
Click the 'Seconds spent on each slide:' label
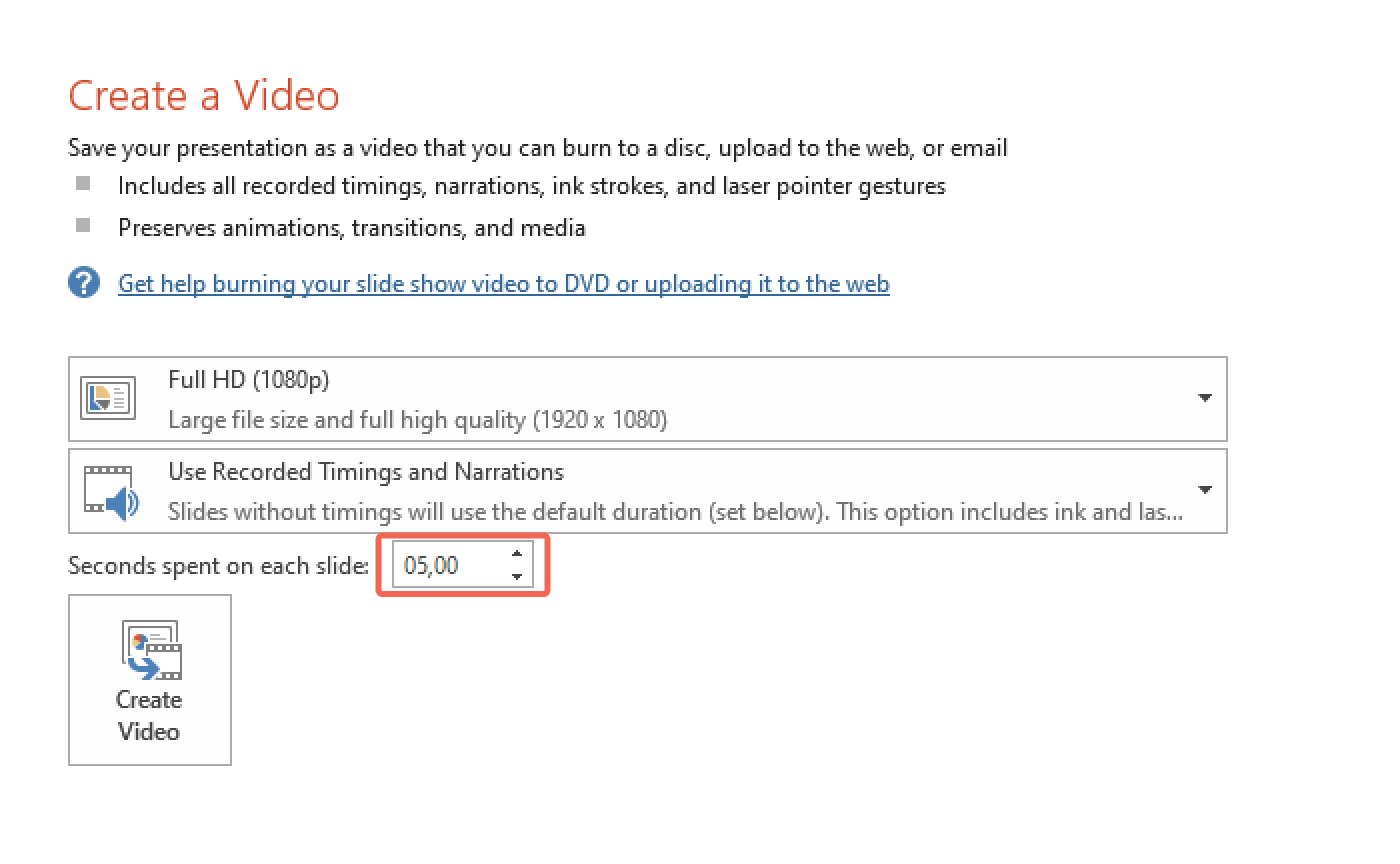pos(219,566)
